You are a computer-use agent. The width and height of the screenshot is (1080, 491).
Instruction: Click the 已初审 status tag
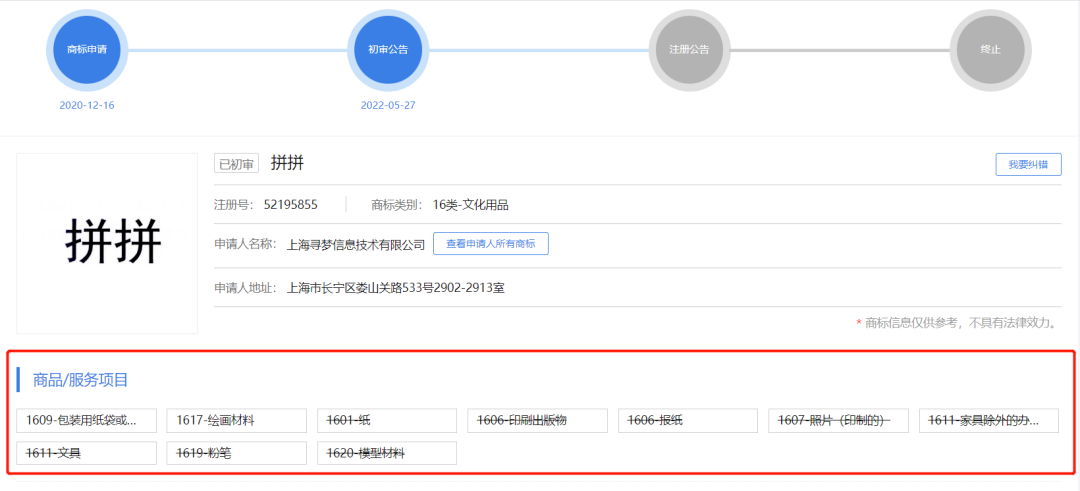coord(237,164)
